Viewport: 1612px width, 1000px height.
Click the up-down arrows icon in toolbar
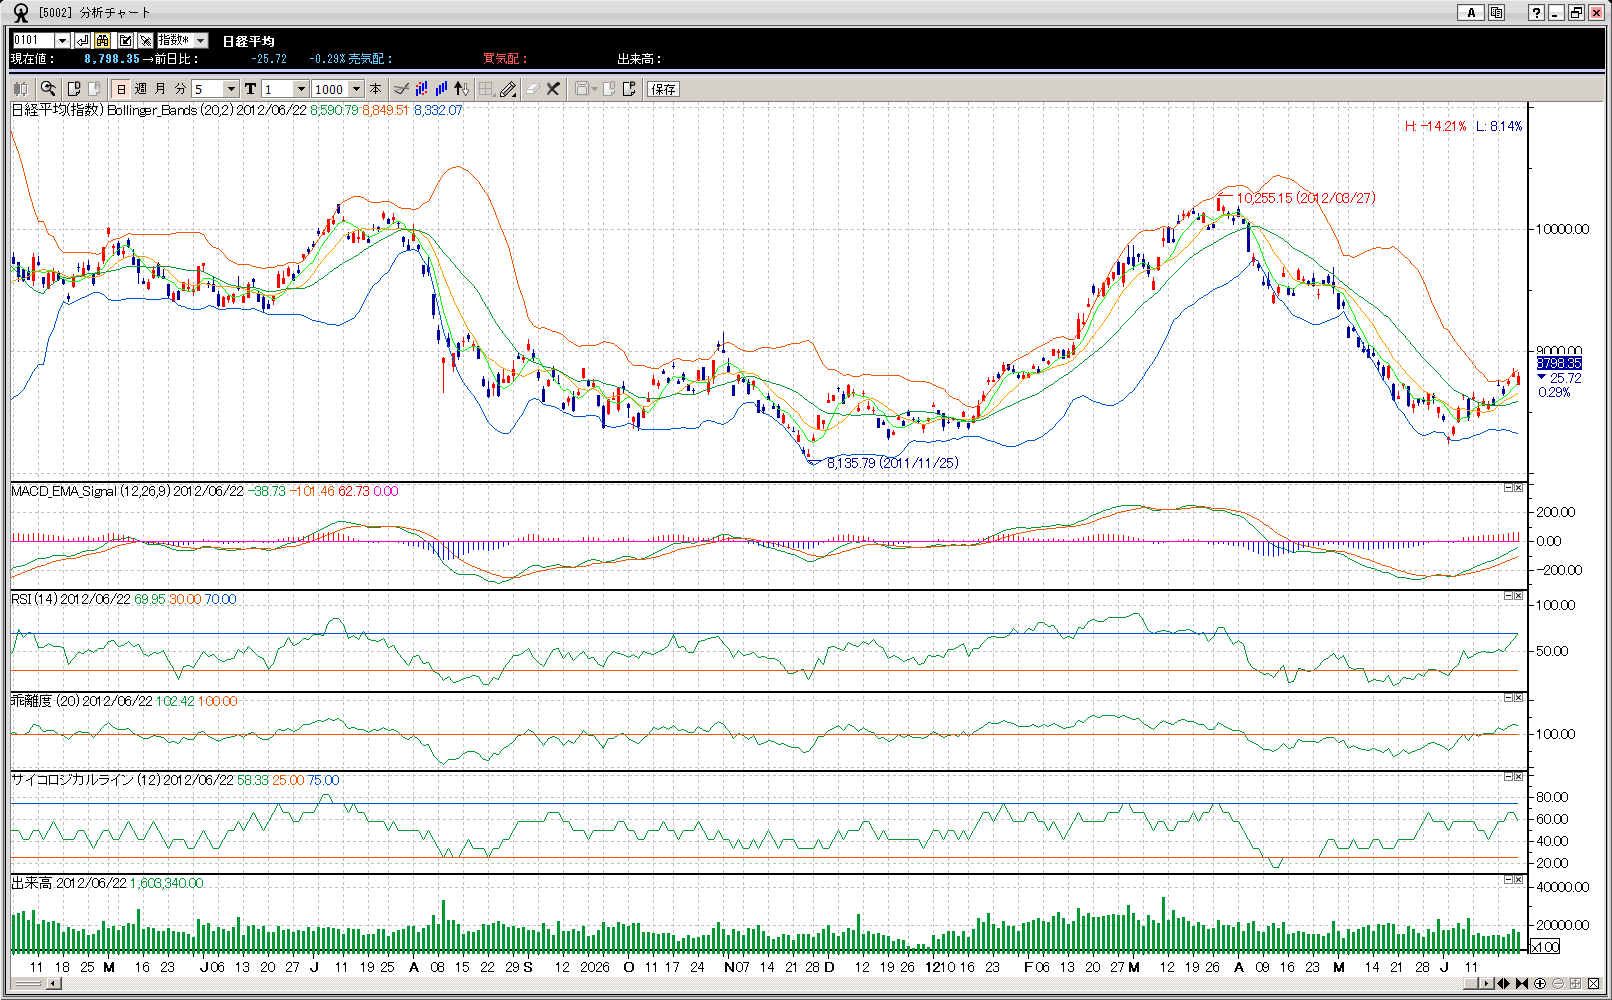tap(461, 89)
